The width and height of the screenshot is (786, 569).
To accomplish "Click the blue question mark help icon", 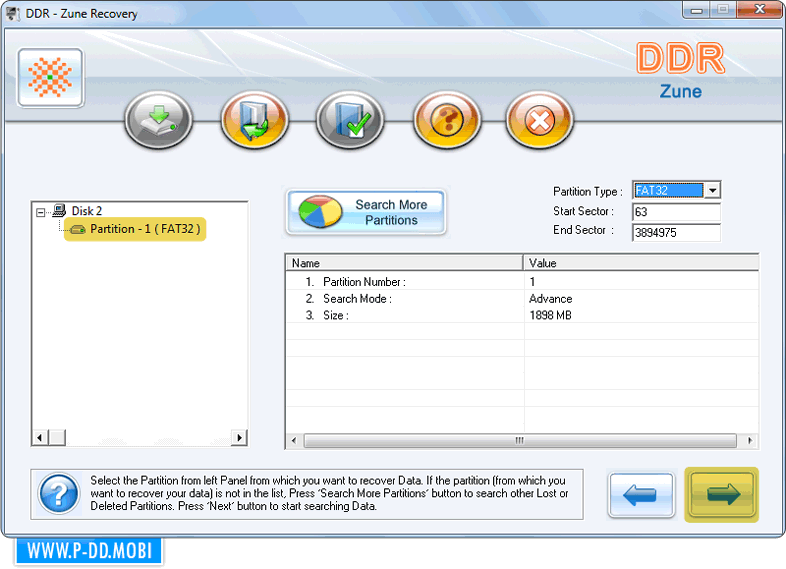I will pos(59,494).
